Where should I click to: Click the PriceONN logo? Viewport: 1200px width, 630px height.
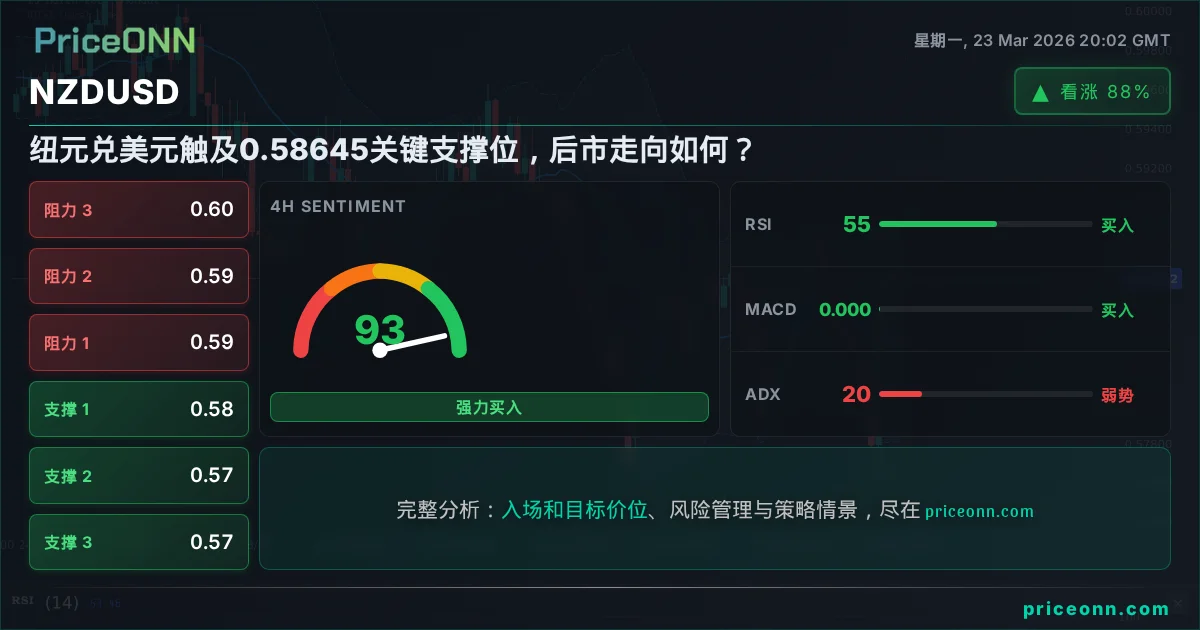click(114, 41)
